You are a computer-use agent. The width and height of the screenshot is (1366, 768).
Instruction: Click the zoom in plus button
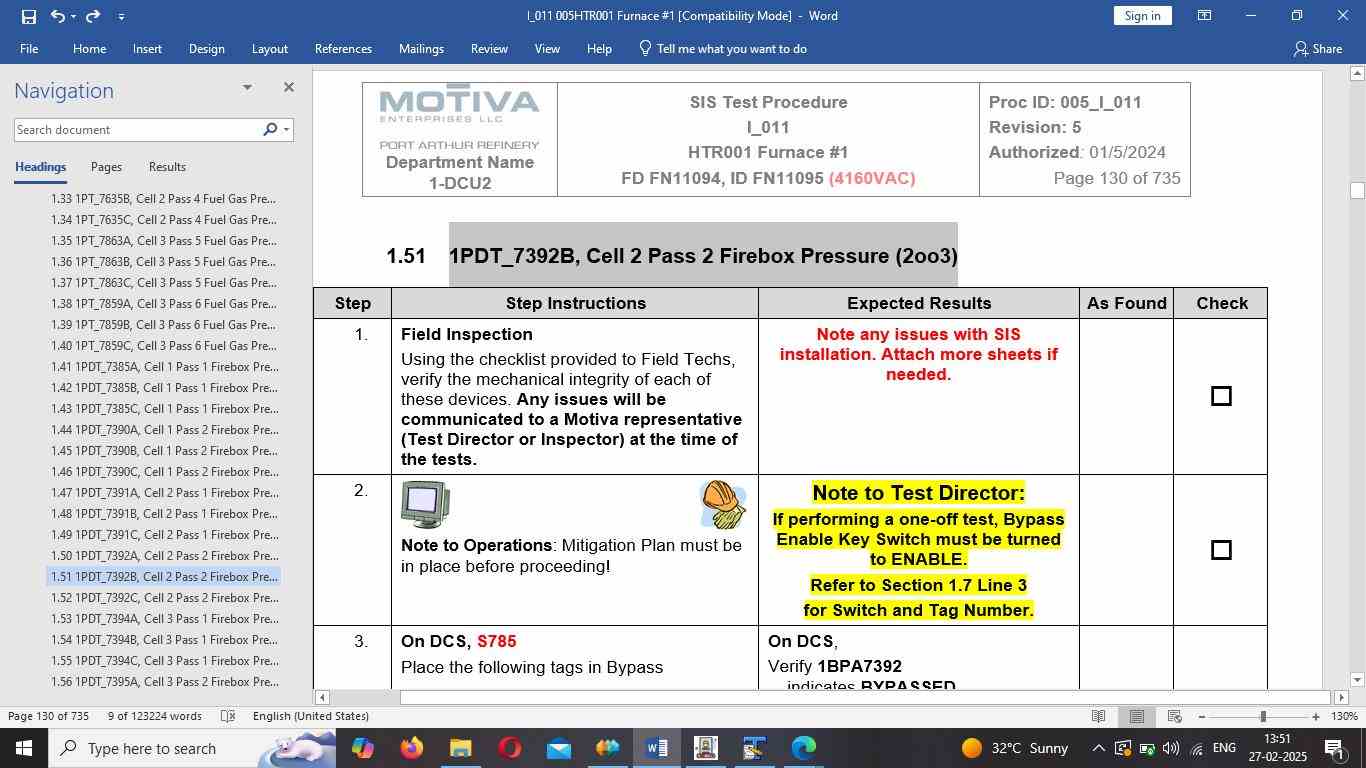[x=1316, y=717]
